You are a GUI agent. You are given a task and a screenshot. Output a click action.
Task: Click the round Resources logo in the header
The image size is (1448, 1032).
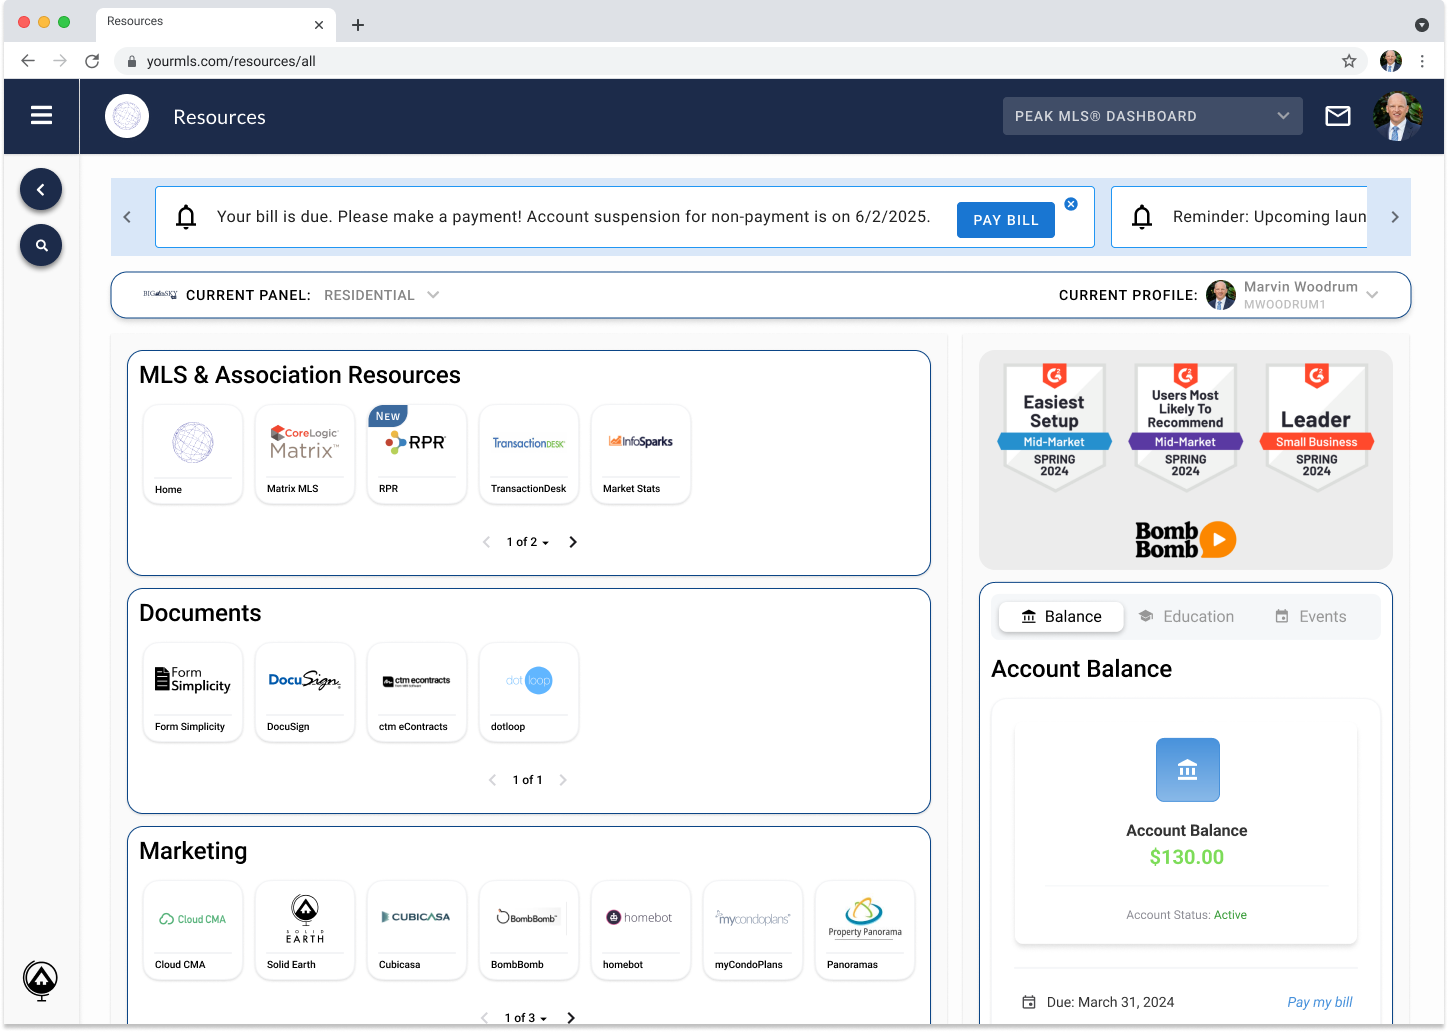[x=127, y=116]
